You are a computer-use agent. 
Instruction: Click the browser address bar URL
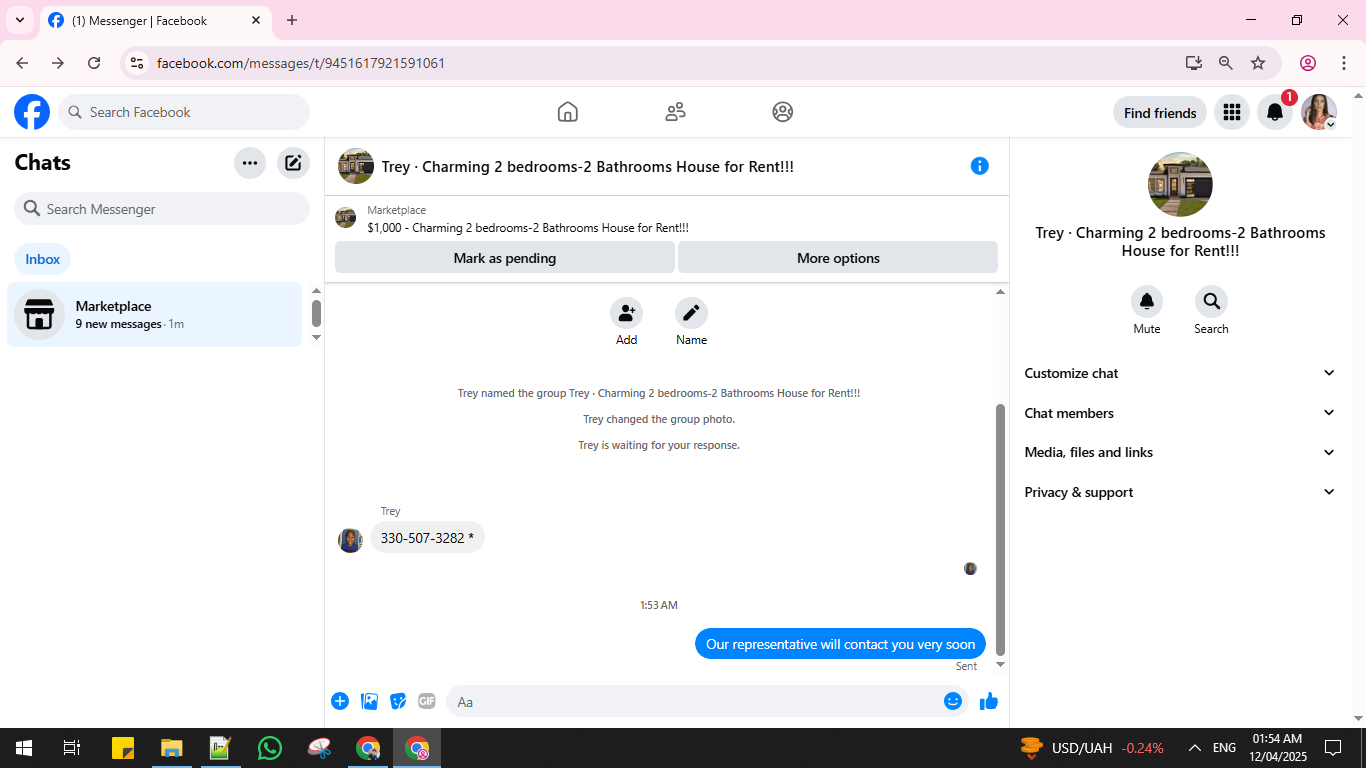tap(301, 63)
